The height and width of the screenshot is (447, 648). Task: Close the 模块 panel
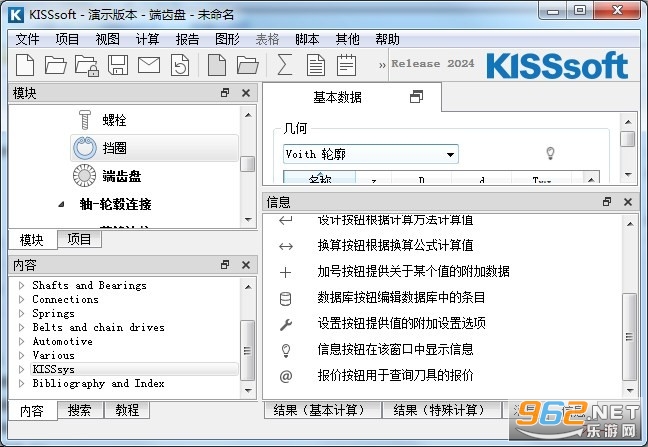[246, 93]
